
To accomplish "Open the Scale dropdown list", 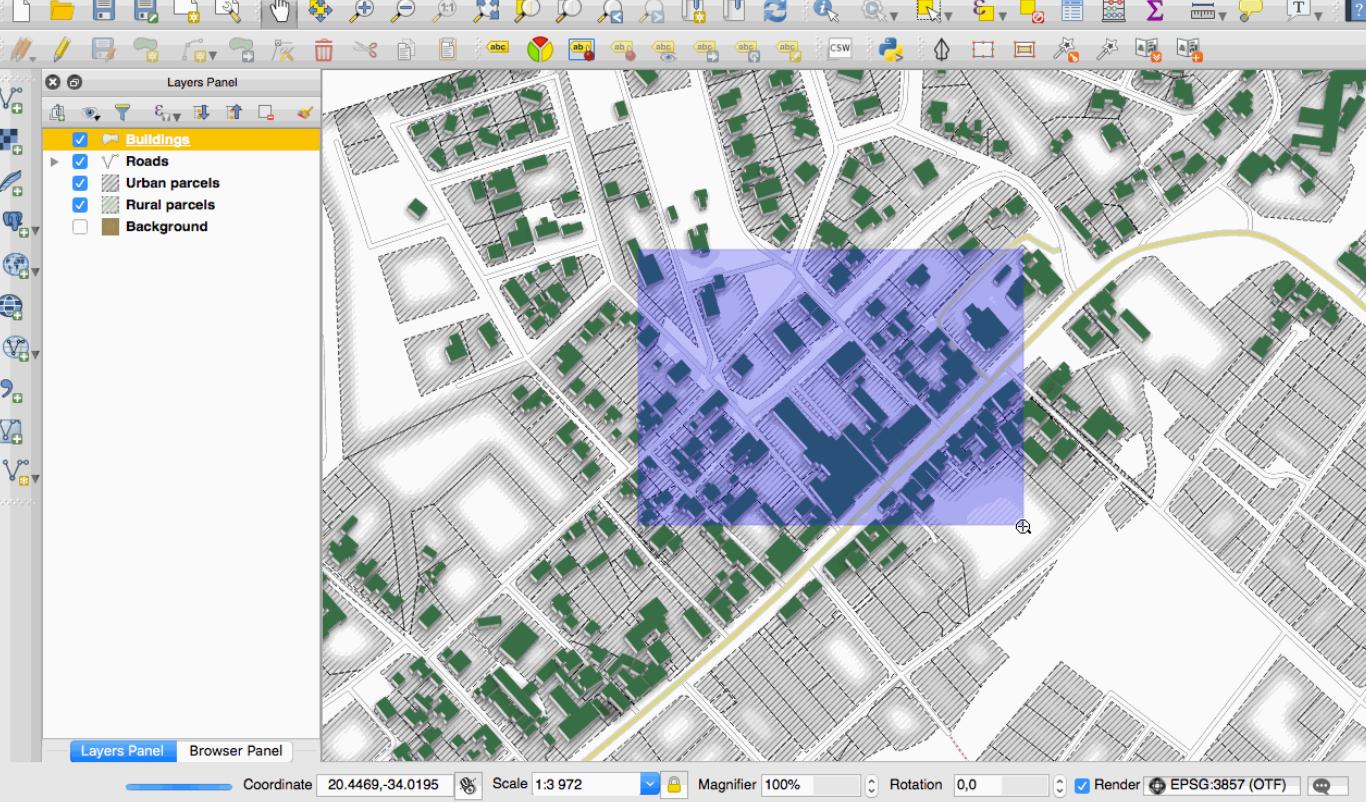I will tap(650, 785).
